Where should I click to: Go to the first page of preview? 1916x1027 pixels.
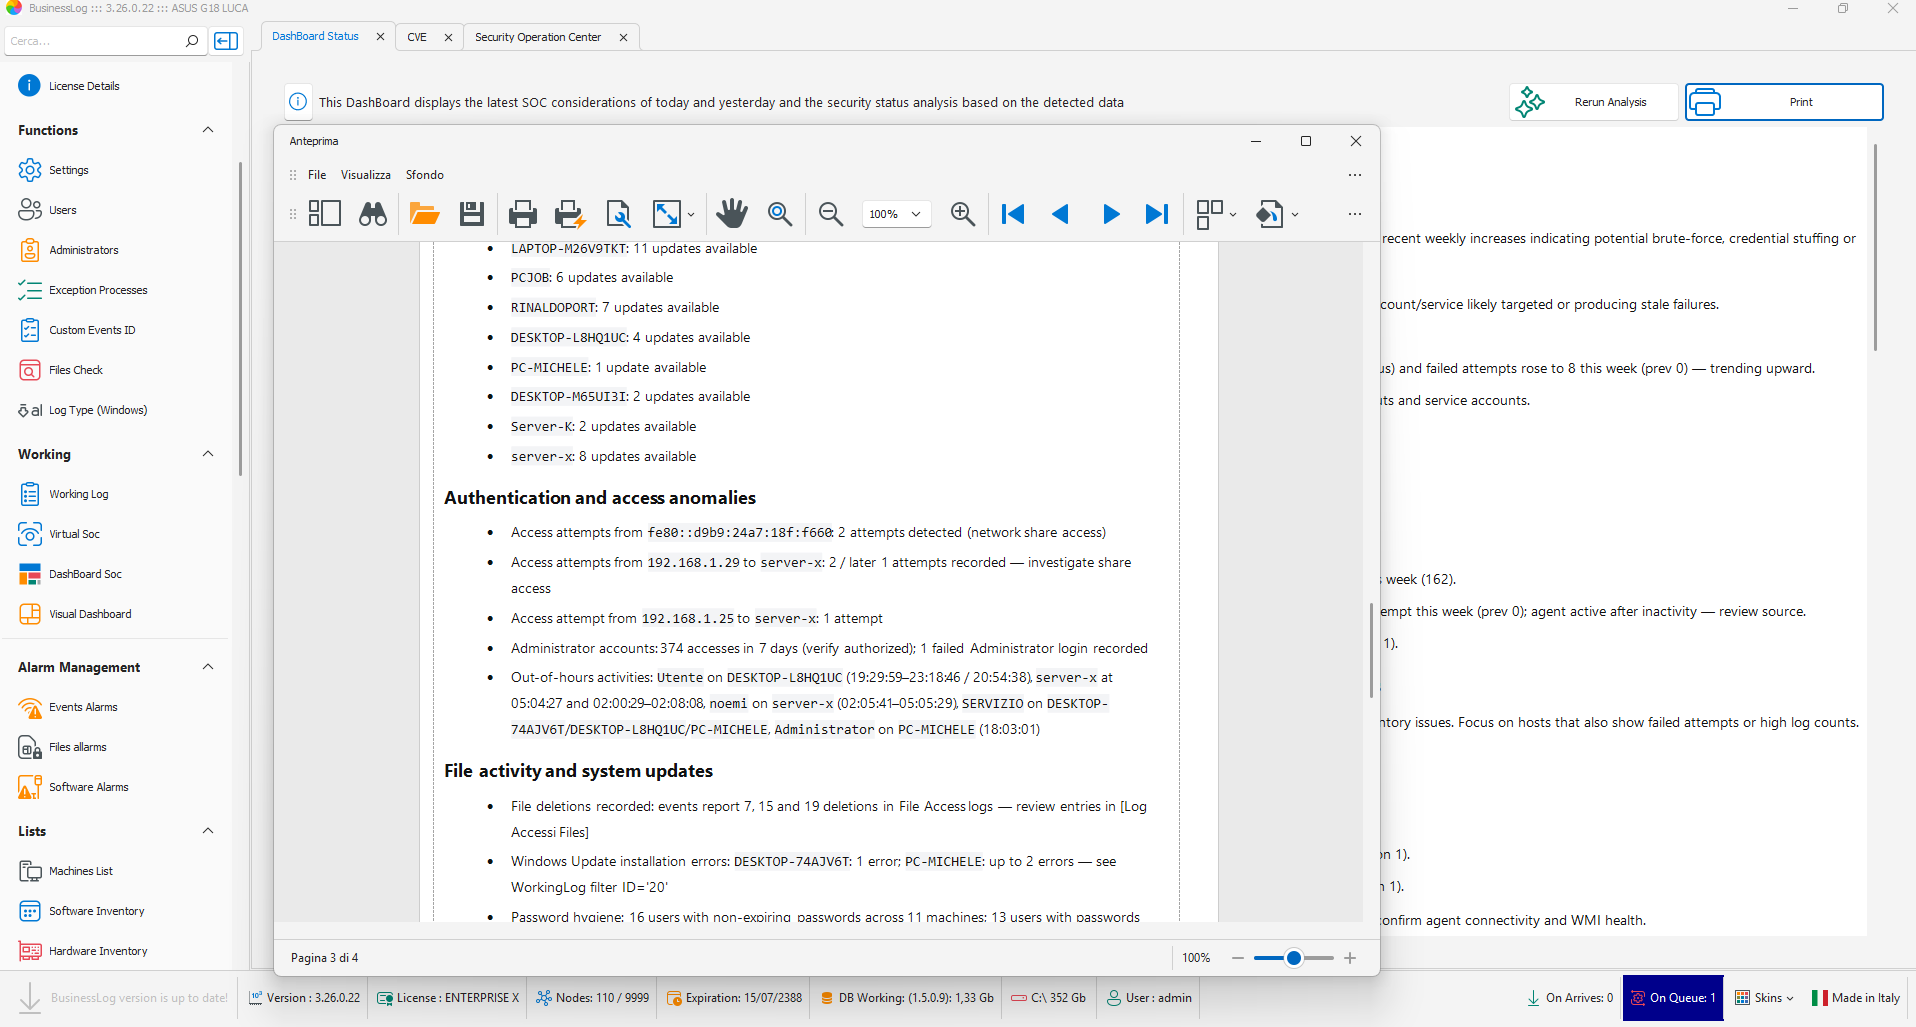tap(1013, 214)
